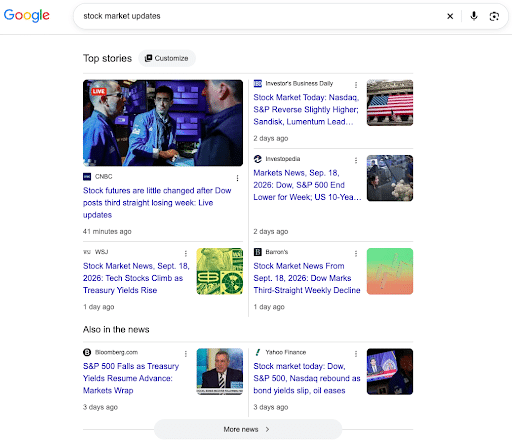This screenshot has height=447, width=512.
Task: Click the Also in the news heading
Action: click(x=116, y=330)
